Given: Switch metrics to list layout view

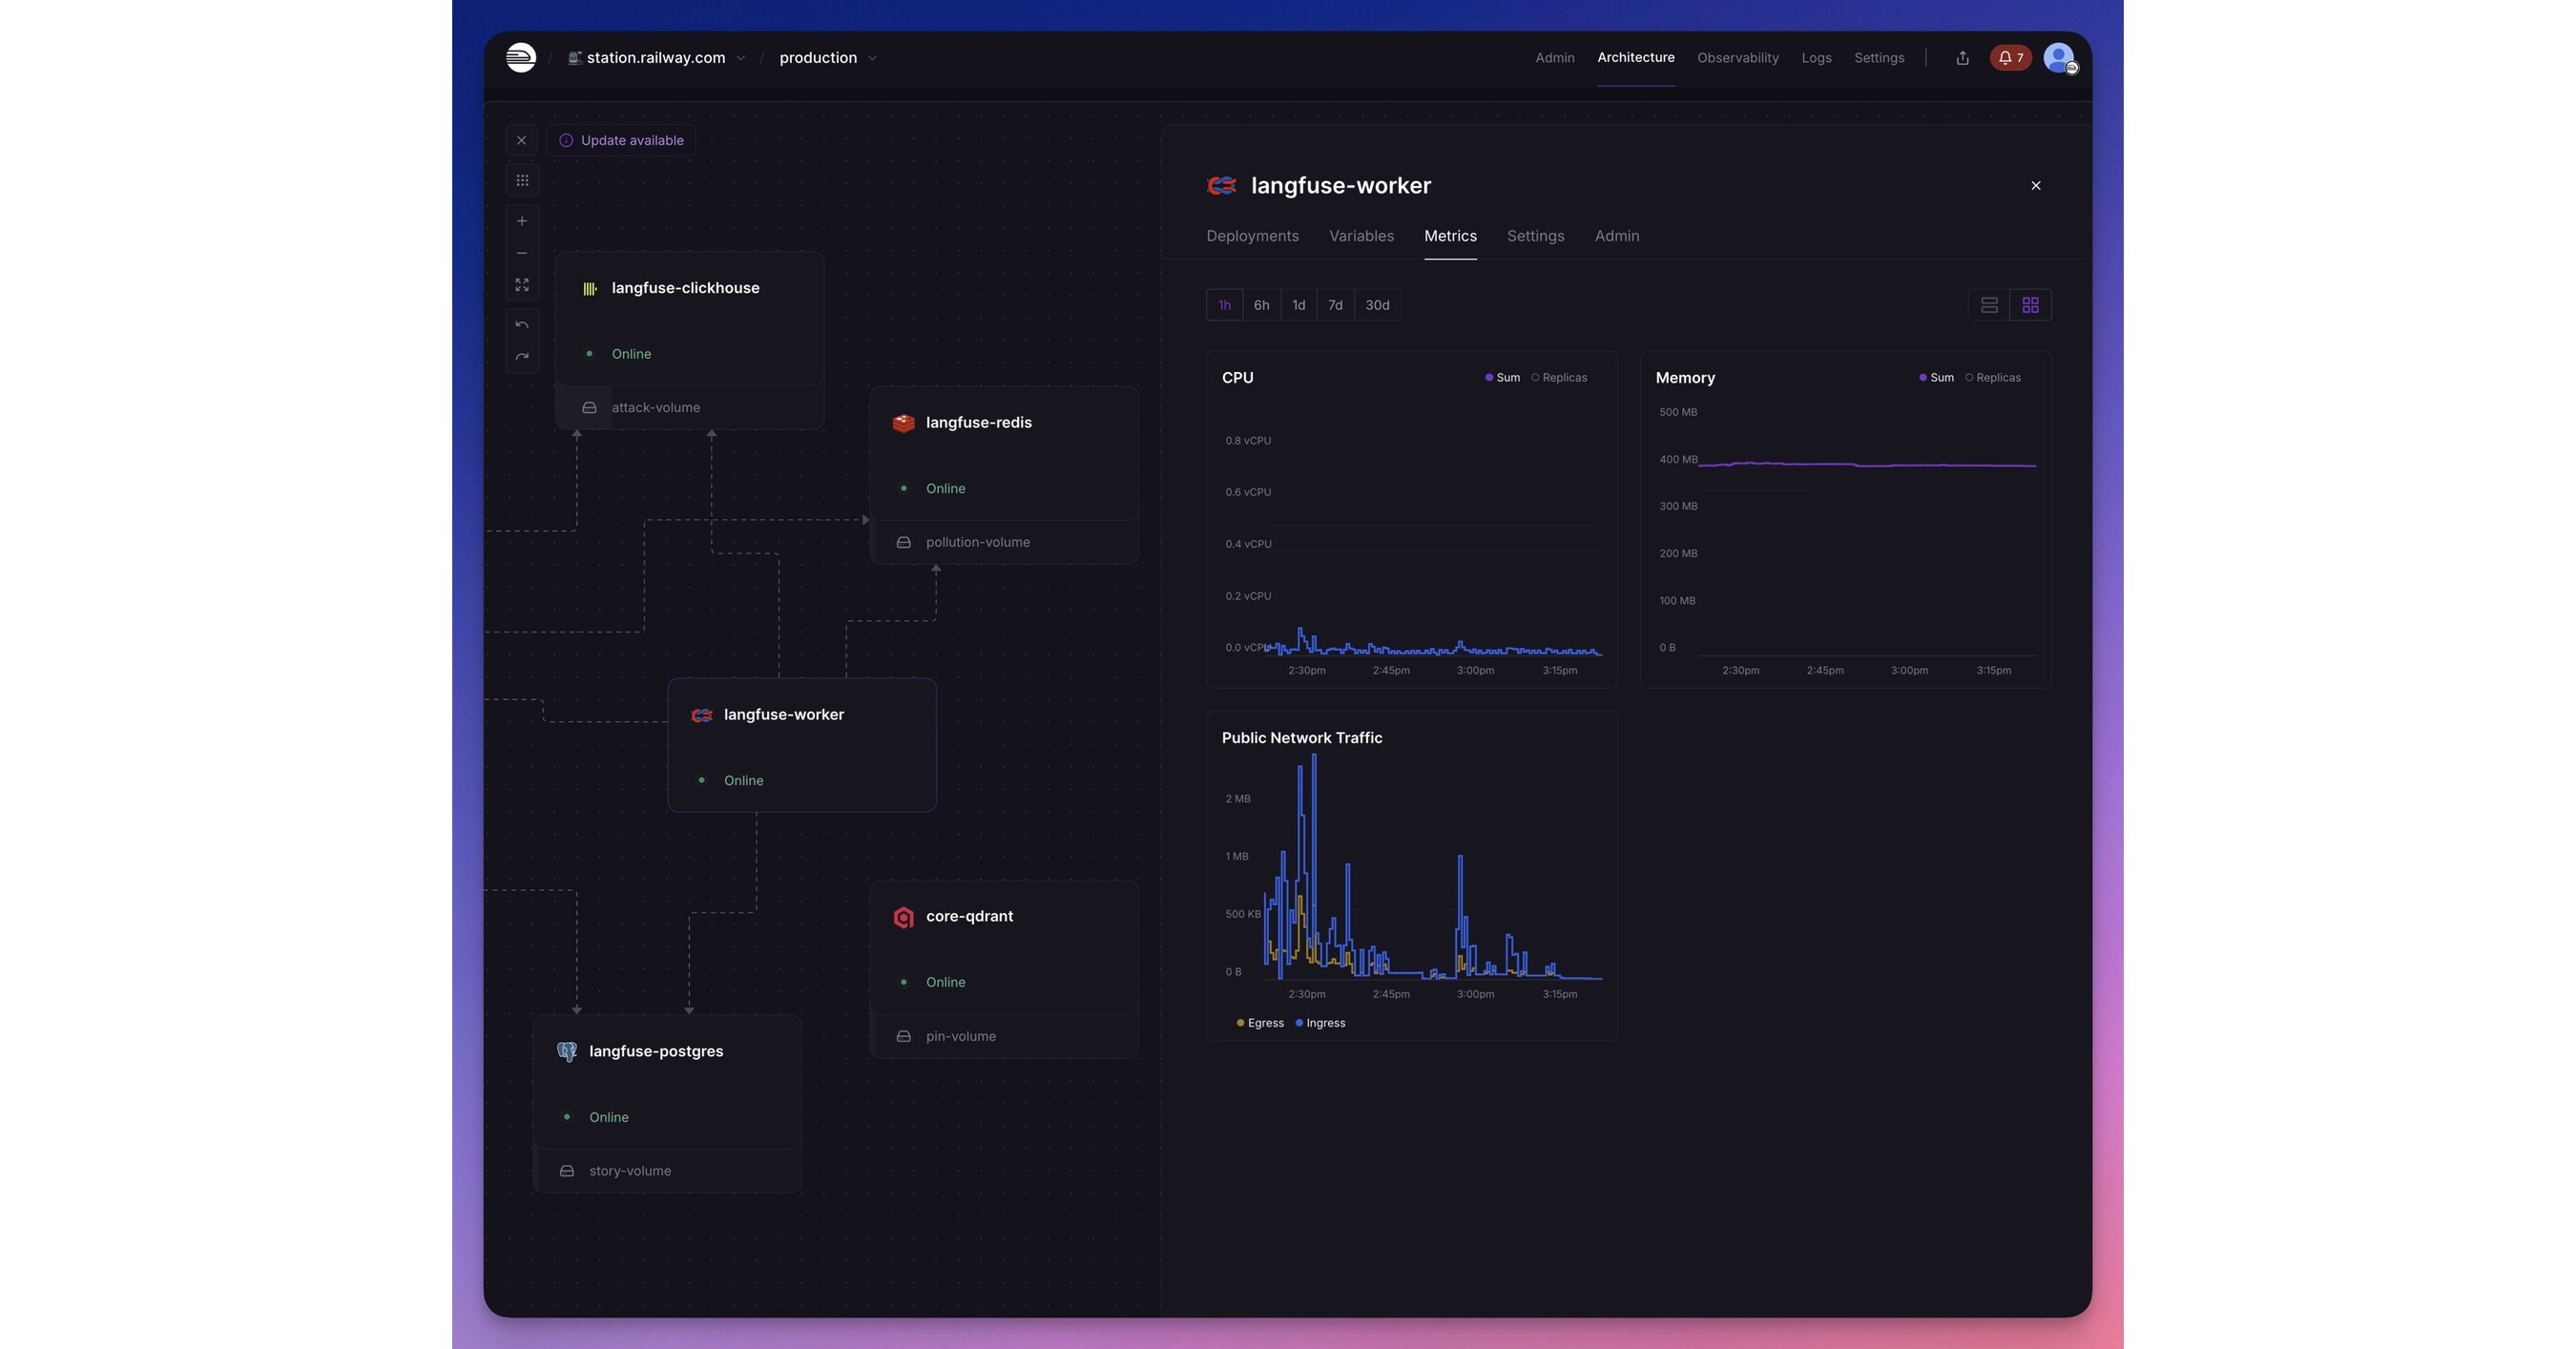Looking at the screenshot, I should click(1989, 305).
